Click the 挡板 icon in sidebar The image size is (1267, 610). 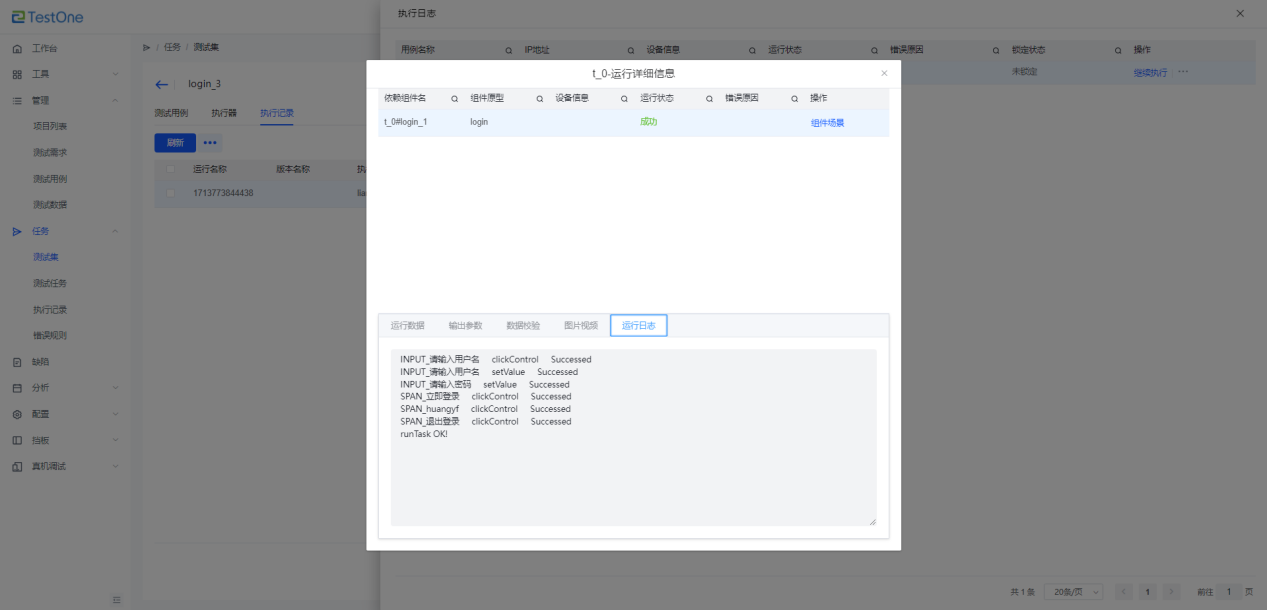coord(17,440)
